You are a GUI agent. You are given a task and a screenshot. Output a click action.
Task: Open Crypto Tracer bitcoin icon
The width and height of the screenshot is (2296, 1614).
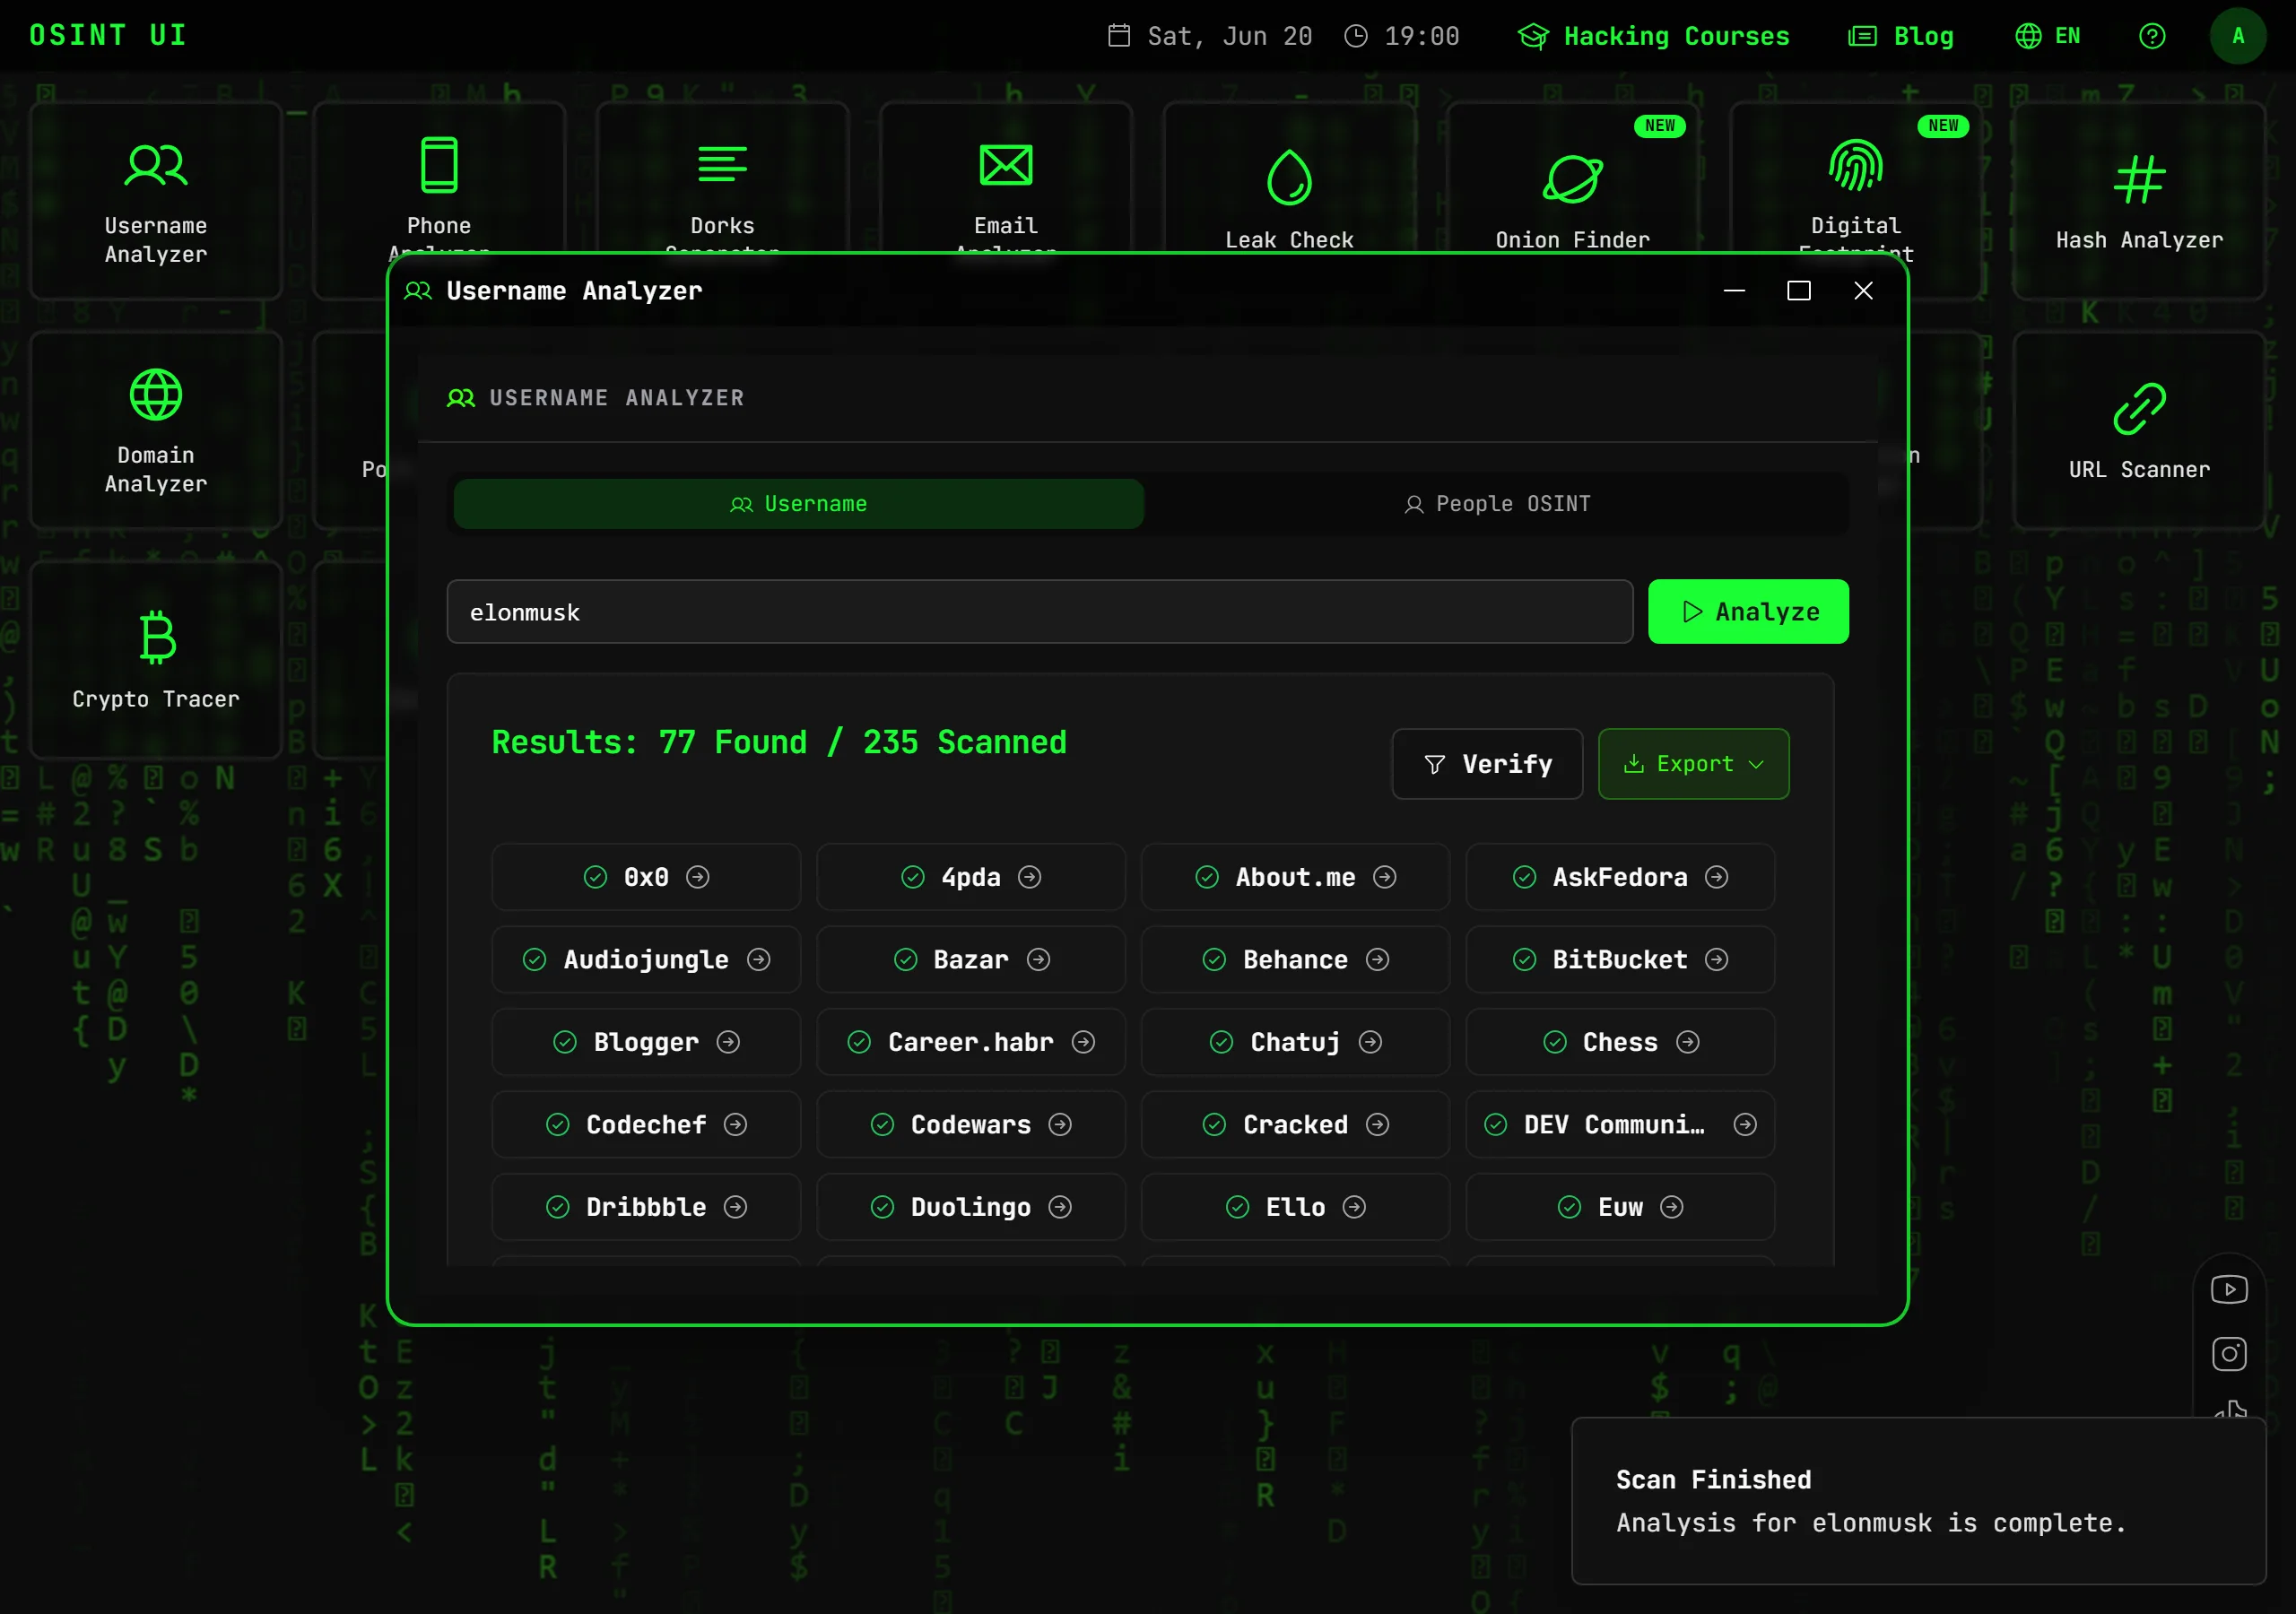tap(157, 638)
